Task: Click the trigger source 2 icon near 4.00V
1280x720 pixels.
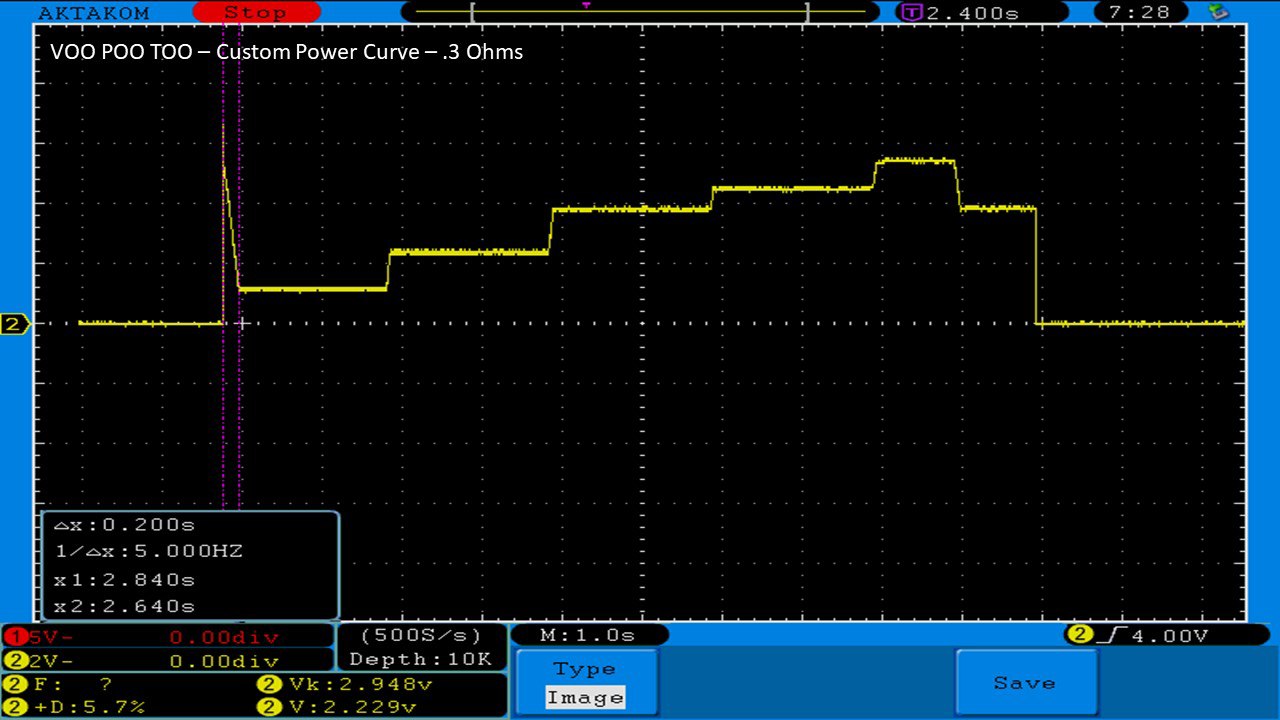Action: click(x=1079, y=635)
